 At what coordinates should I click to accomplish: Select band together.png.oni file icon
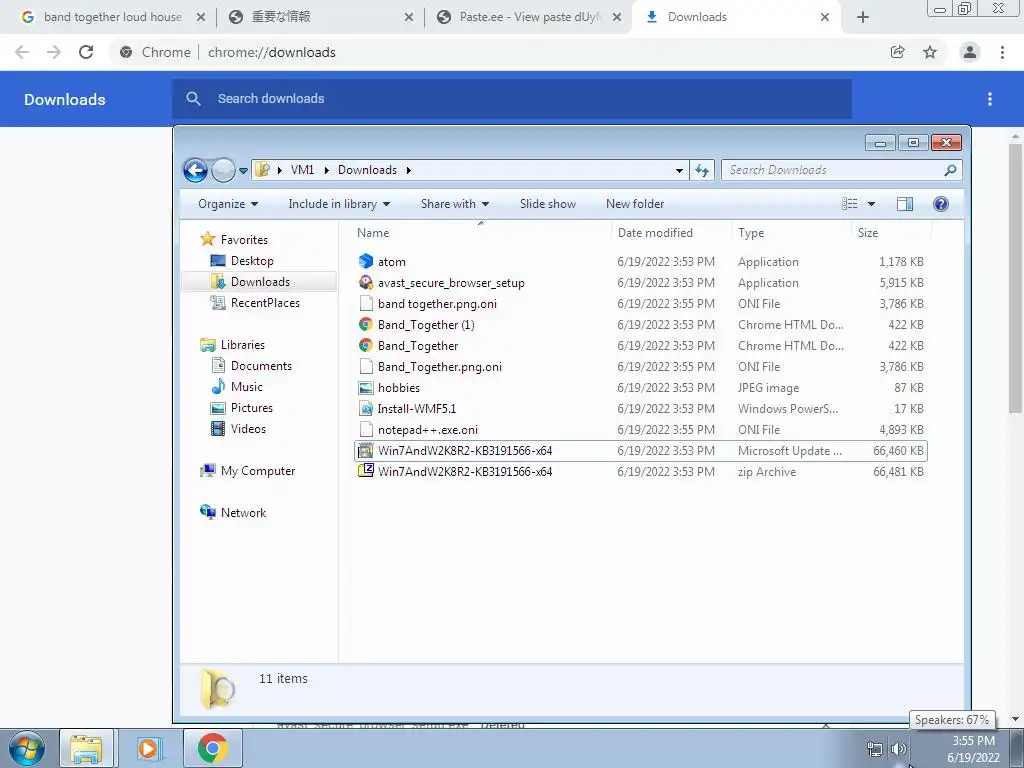pyautogui.click(x=366, y=304)
